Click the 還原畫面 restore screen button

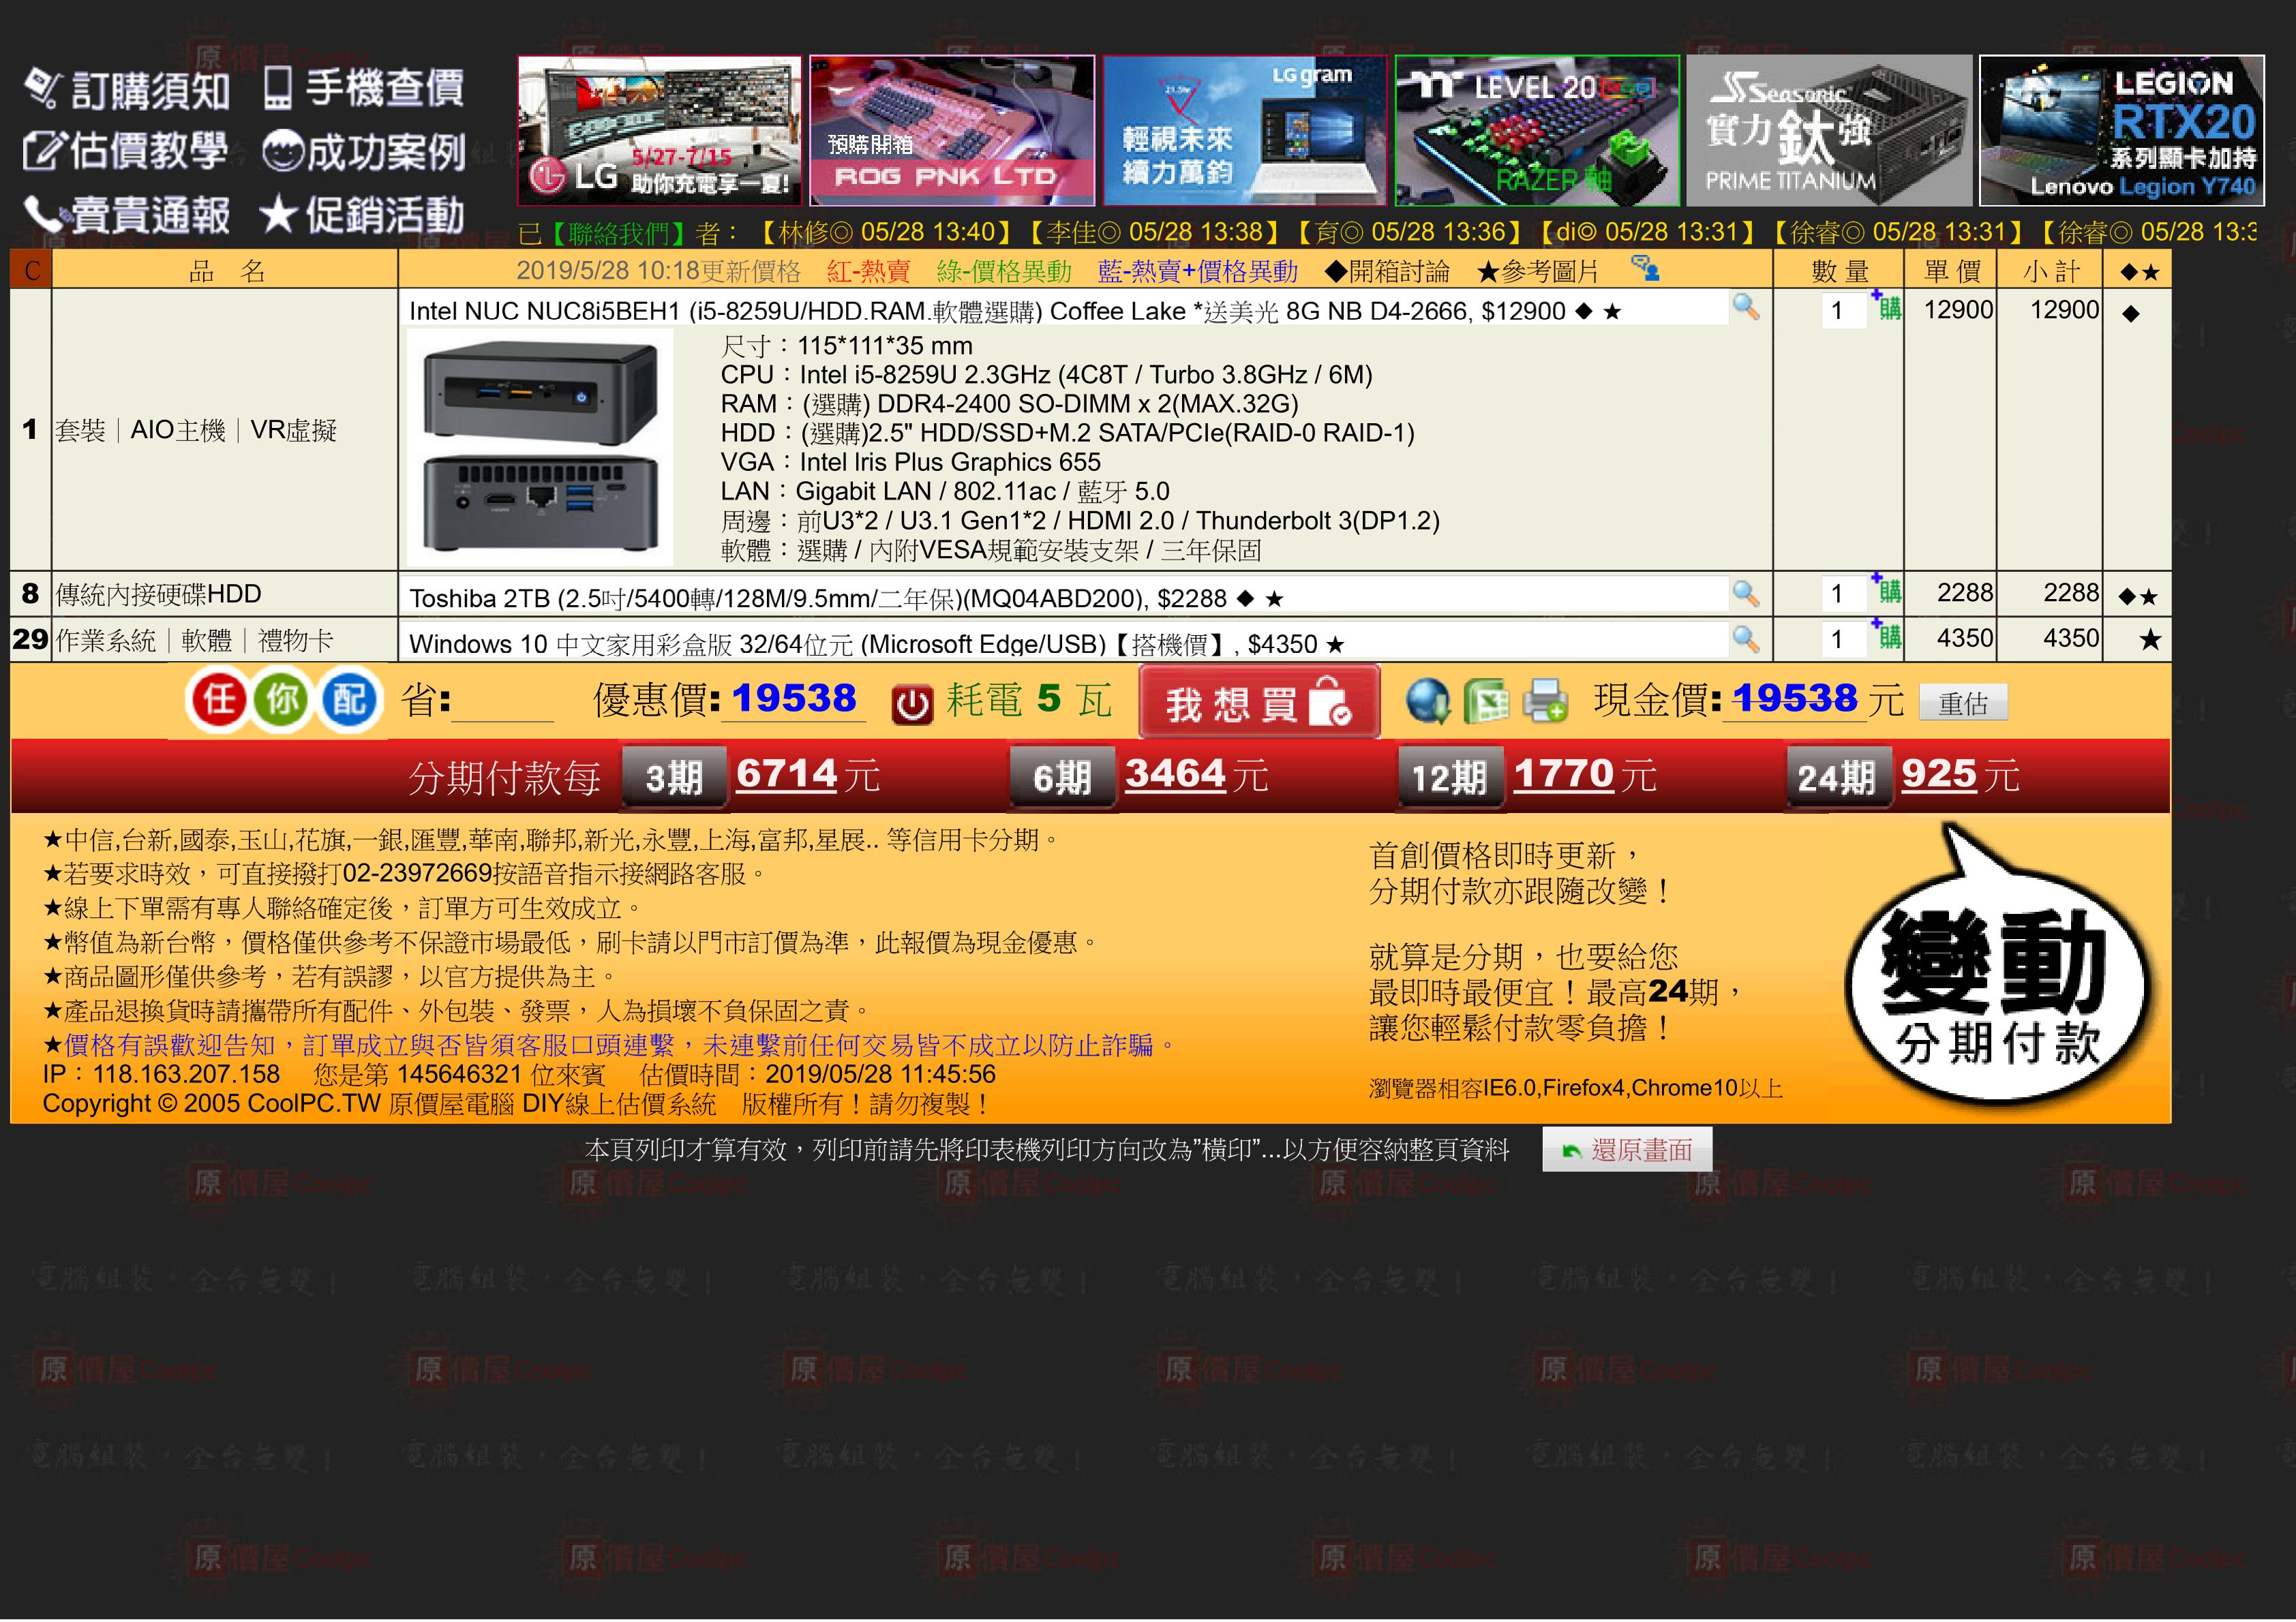tap(1627, 1150)
